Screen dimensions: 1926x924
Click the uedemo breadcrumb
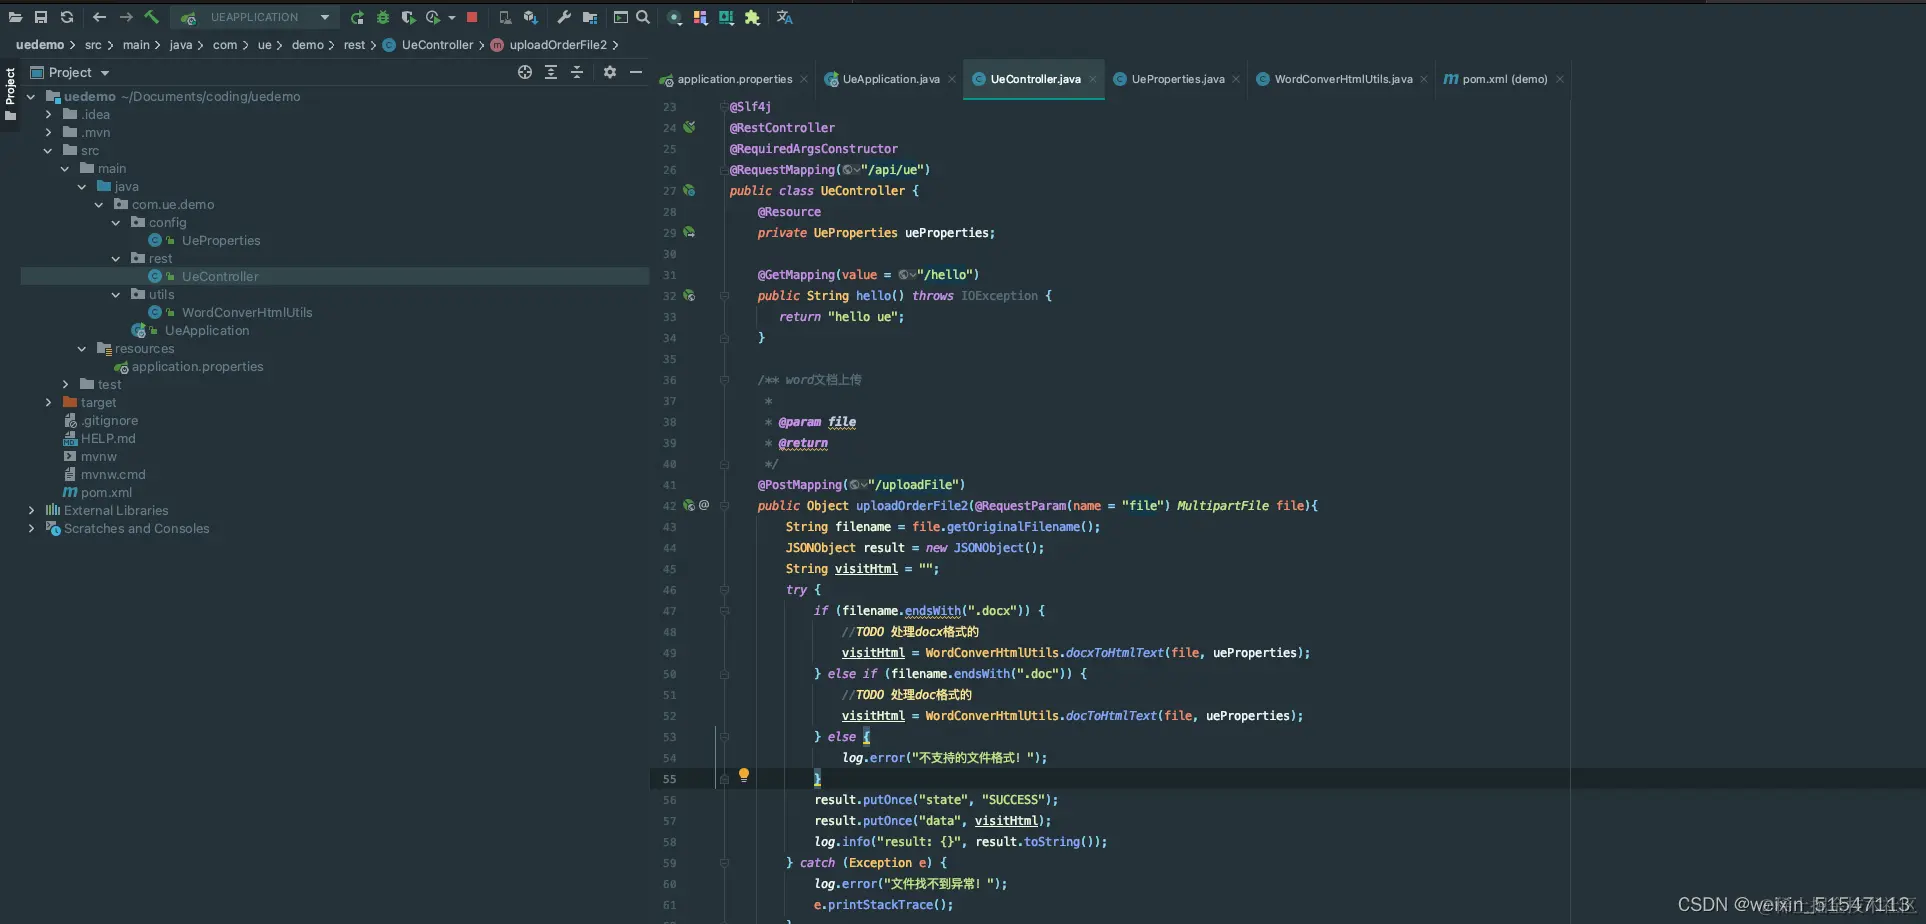click(x=40, y=45)
